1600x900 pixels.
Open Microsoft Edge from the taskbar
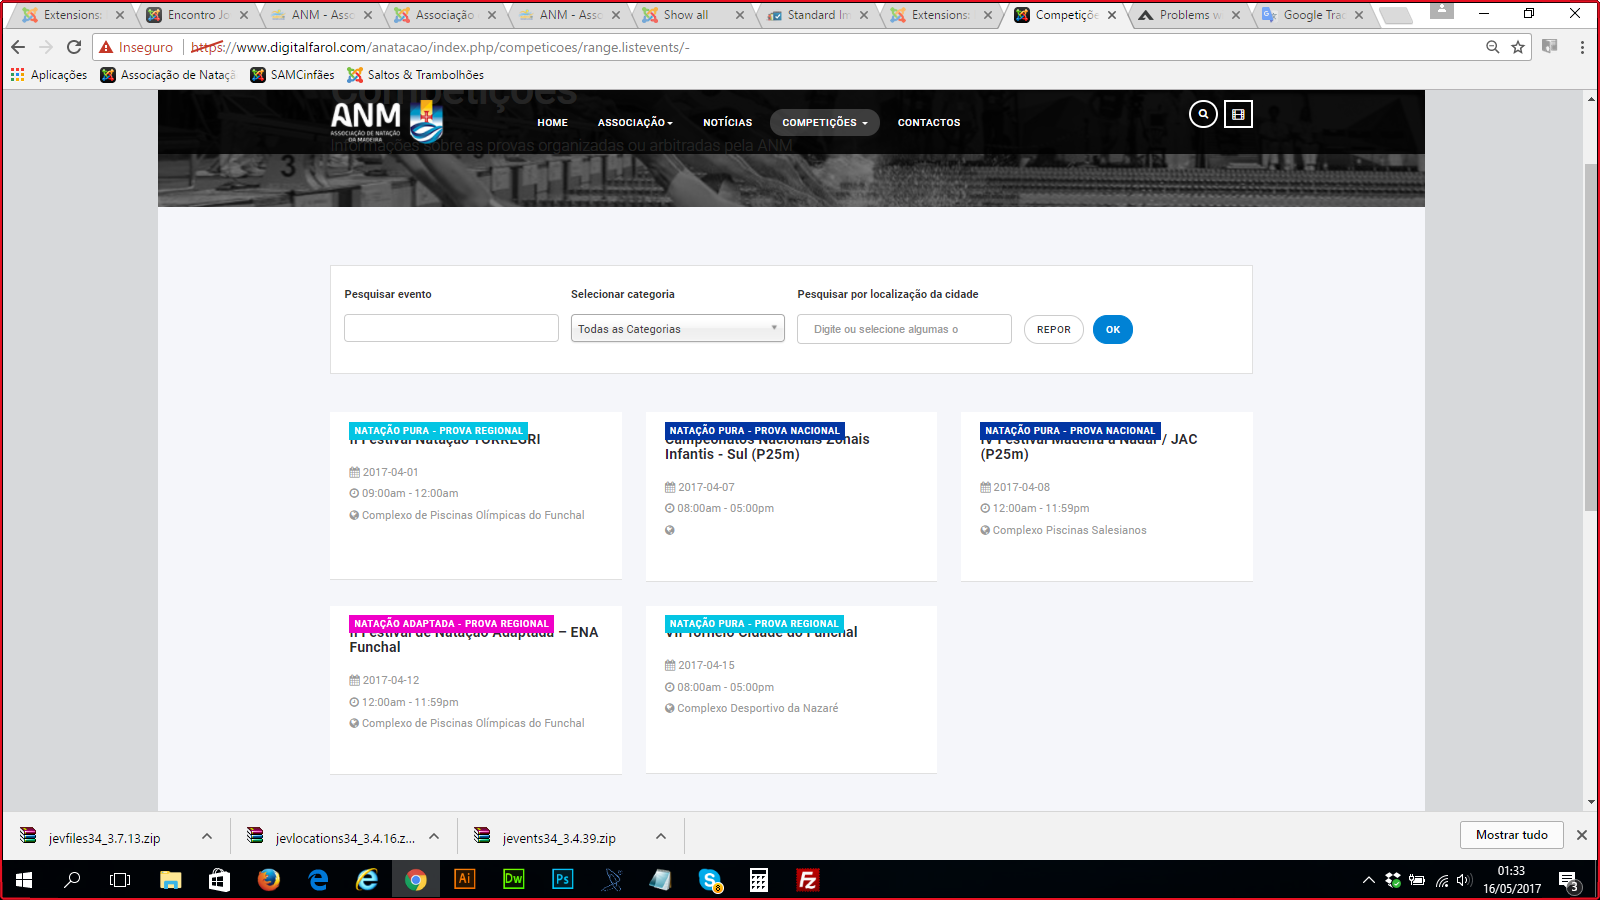click(318, 880)
